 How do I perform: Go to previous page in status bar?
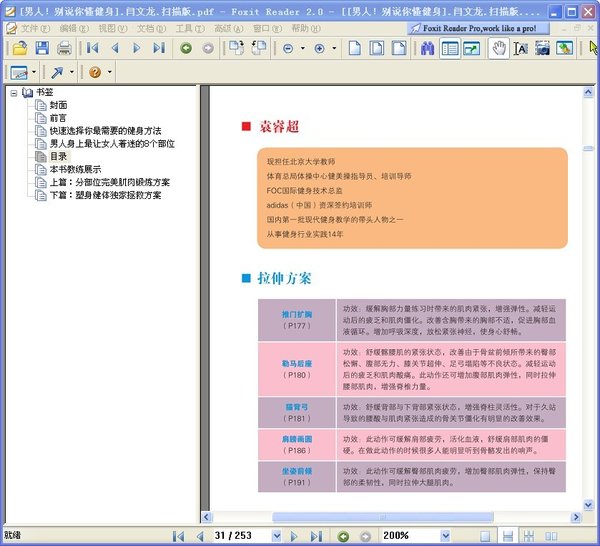200,536
